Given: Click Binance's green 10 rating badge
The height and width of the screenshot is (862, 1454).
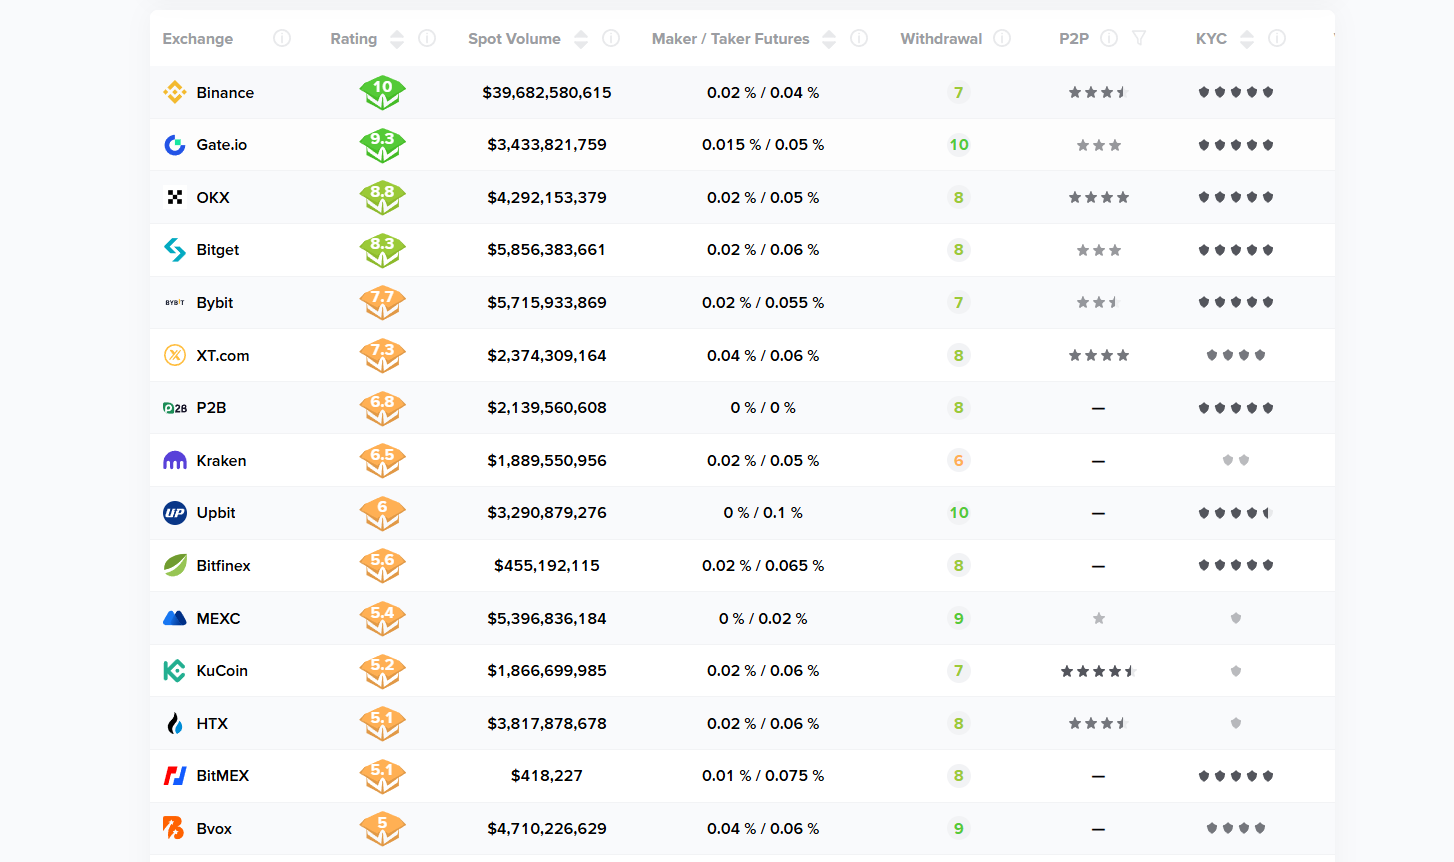Looking at the screenshot, I should point(382,92).
